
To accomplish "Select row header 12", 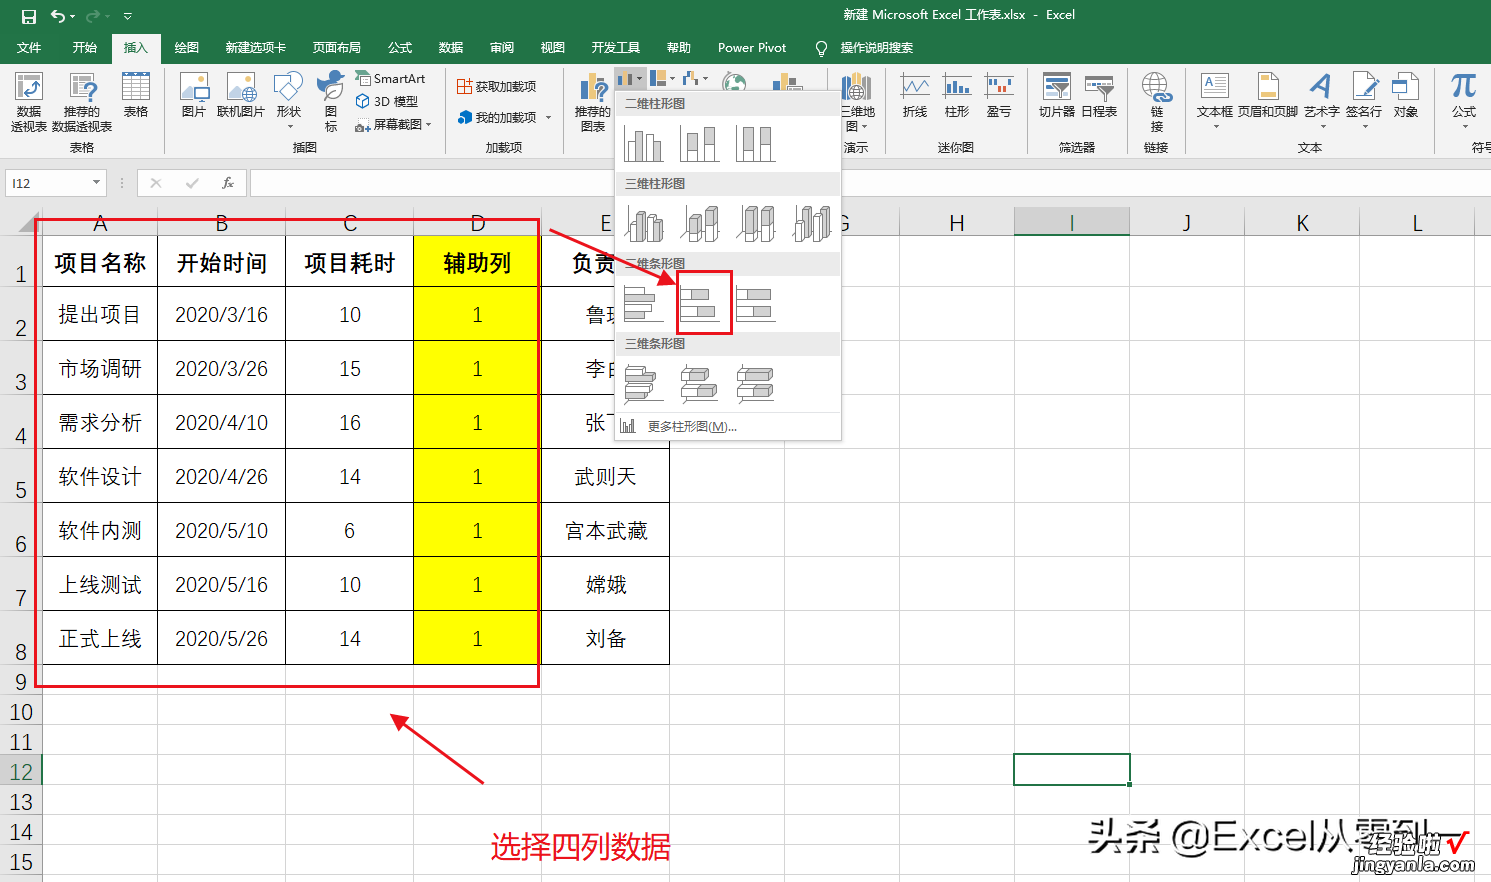I will point(21,772).
